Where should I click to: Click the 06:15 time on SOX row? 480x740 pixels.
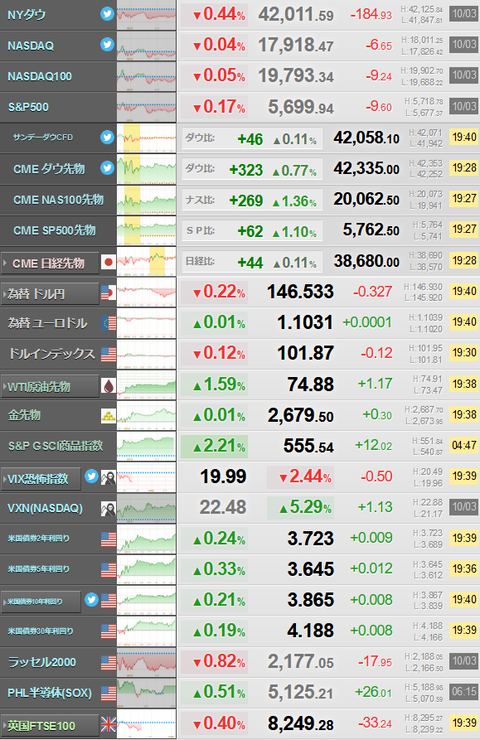tap(463, 692)
